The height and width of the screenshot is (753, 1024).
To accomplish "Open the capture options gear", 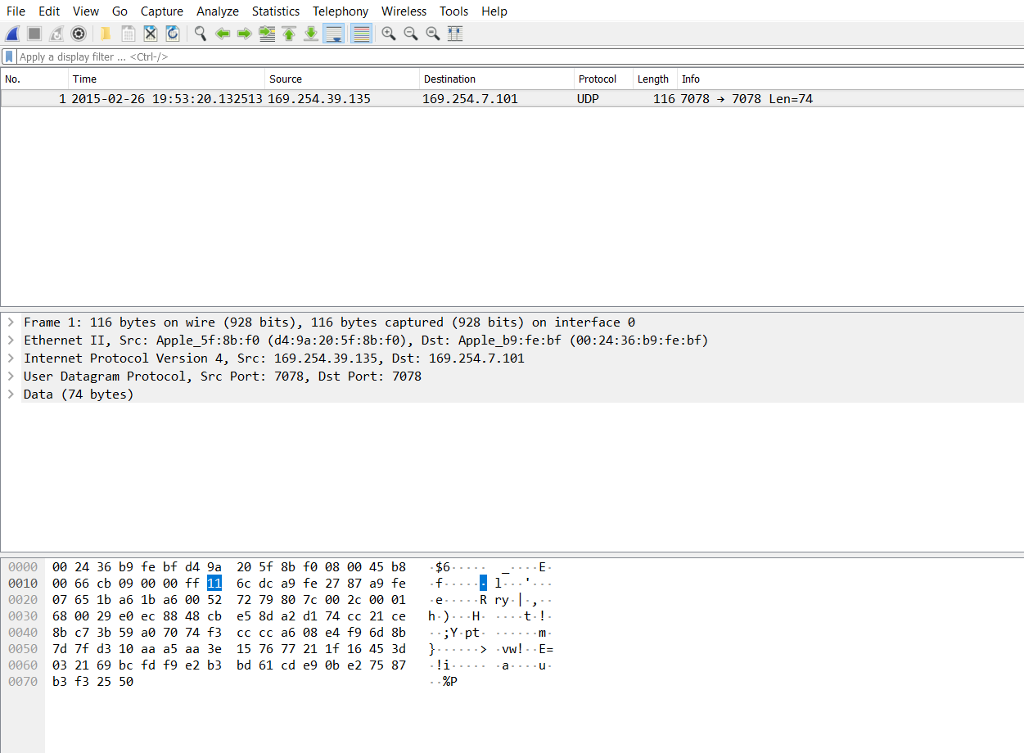I will tap(79, 33).
